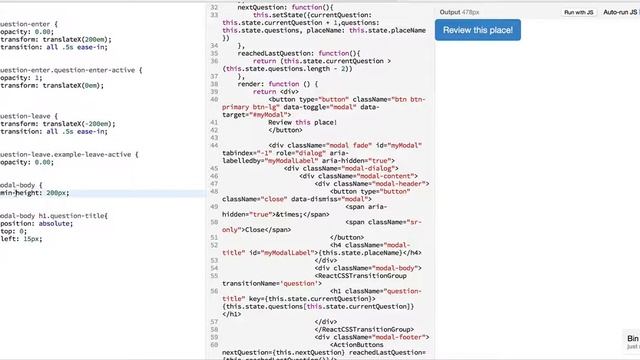640x360 pixels.
Task: Click the modal-content div on line 46
Action: [x=358, y=176]
